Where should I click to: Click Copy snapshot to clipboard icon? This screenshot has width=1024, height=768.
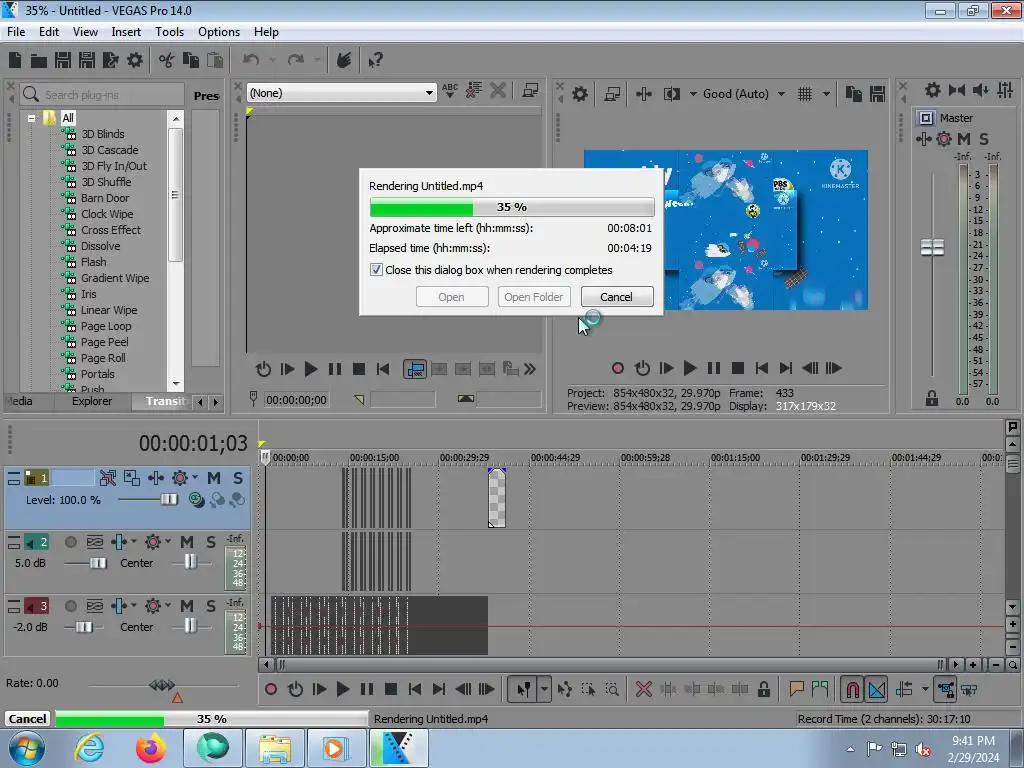coord(853,94)
